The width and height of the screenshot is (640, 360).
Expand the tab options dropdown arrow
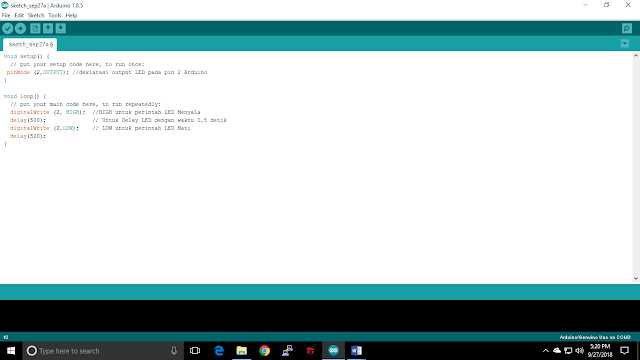pos(624,43)
